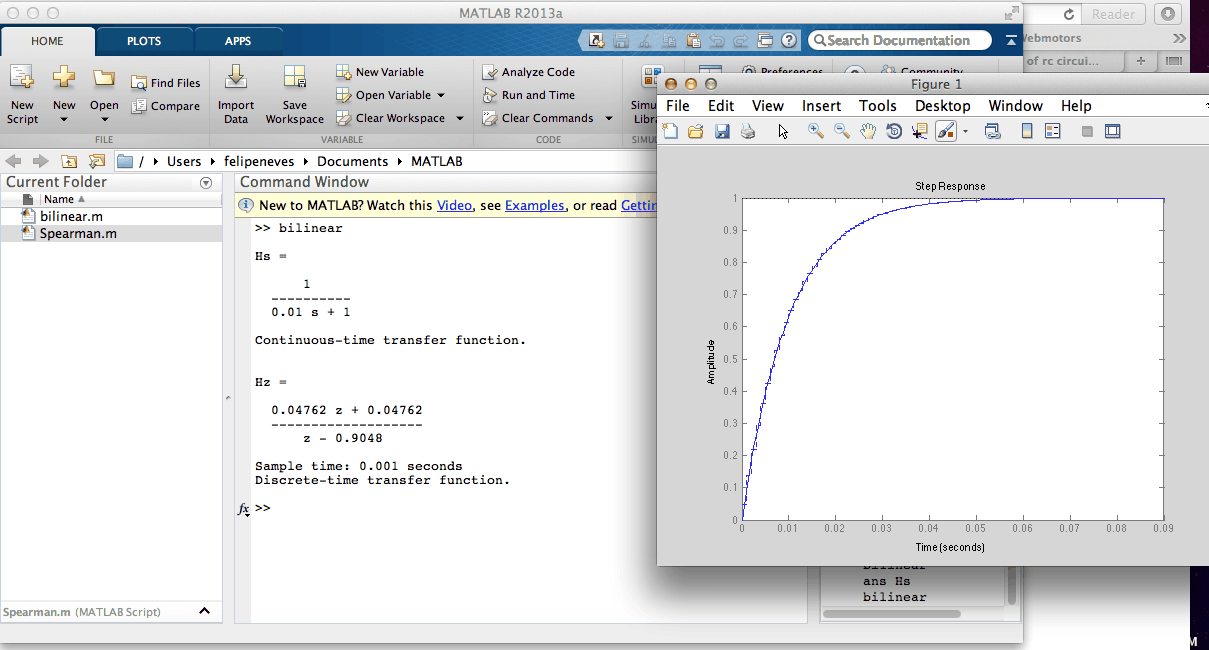Activate the Rotate 3D tool
Image resolution: width=1209 pixels, height=650 pixels.
(894, 131)
